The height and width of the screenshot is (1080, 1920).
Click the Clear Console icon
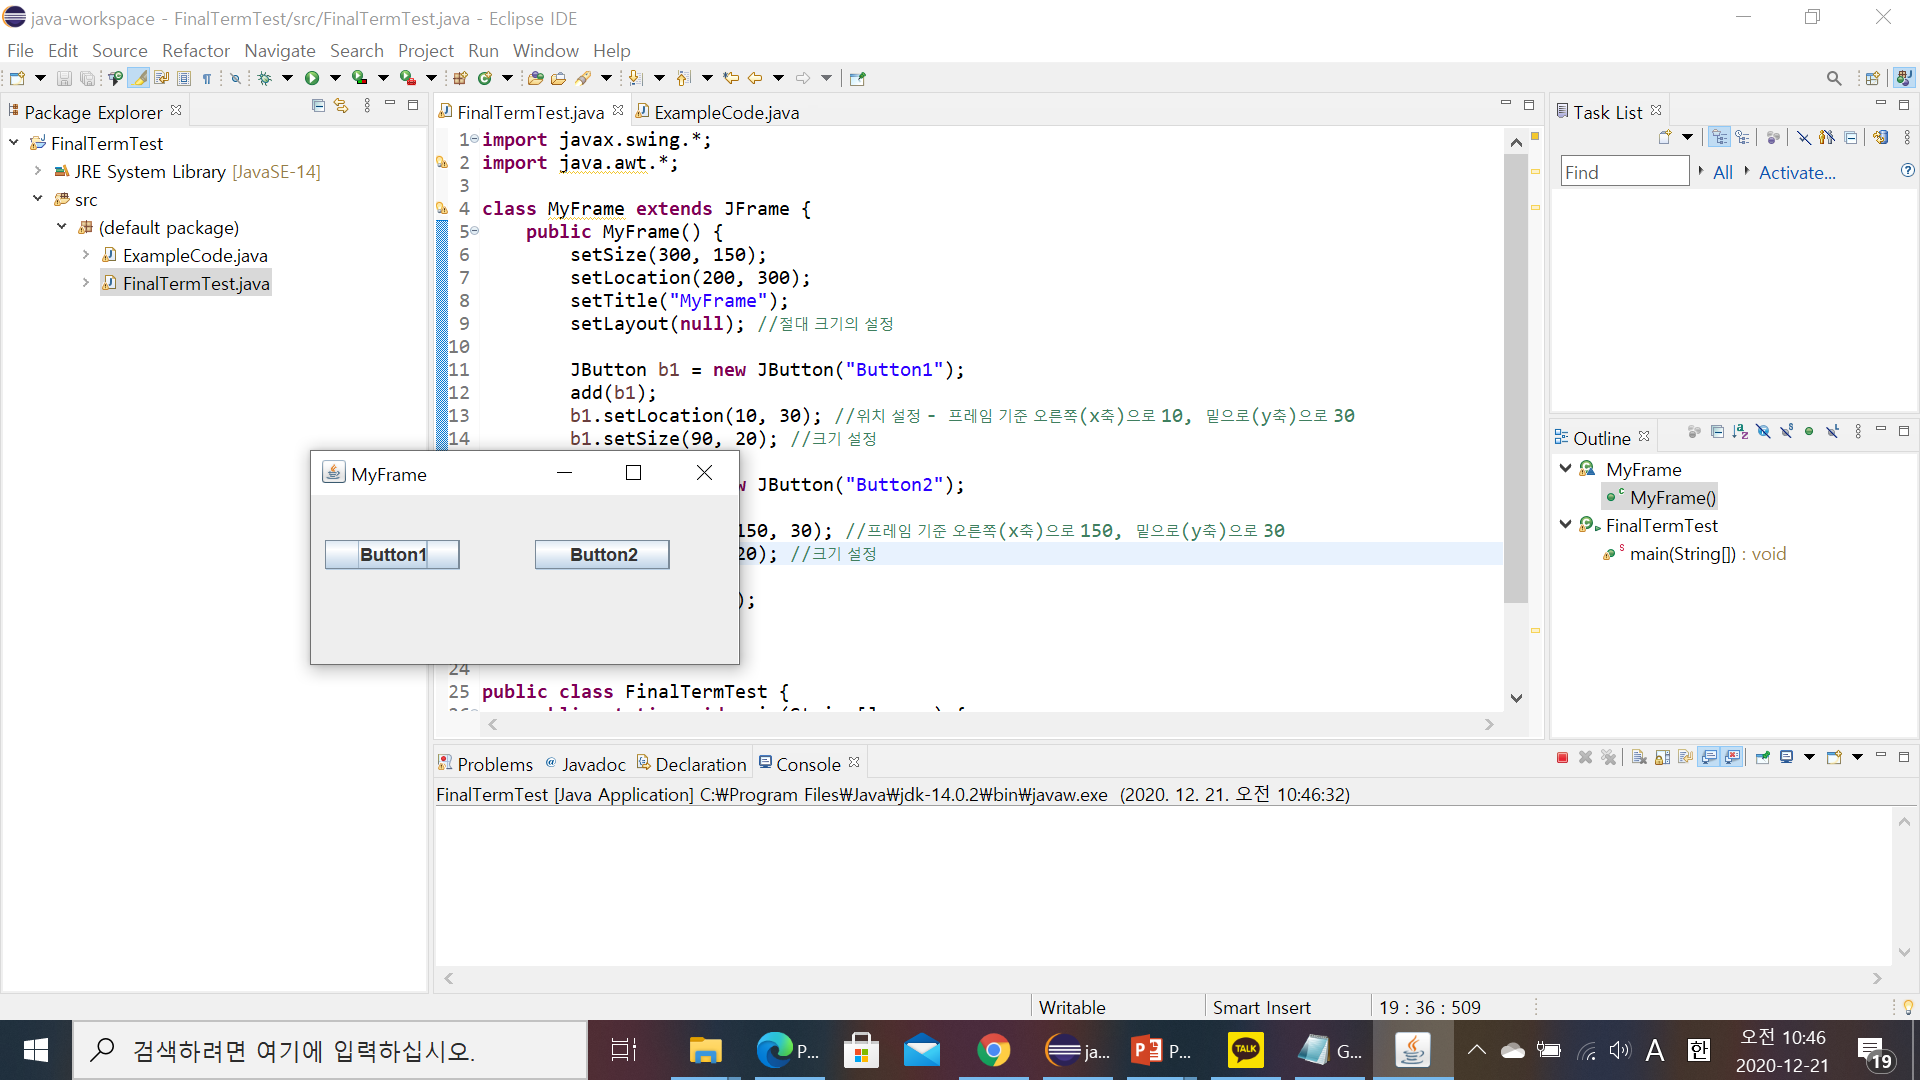coord(1639,758)
